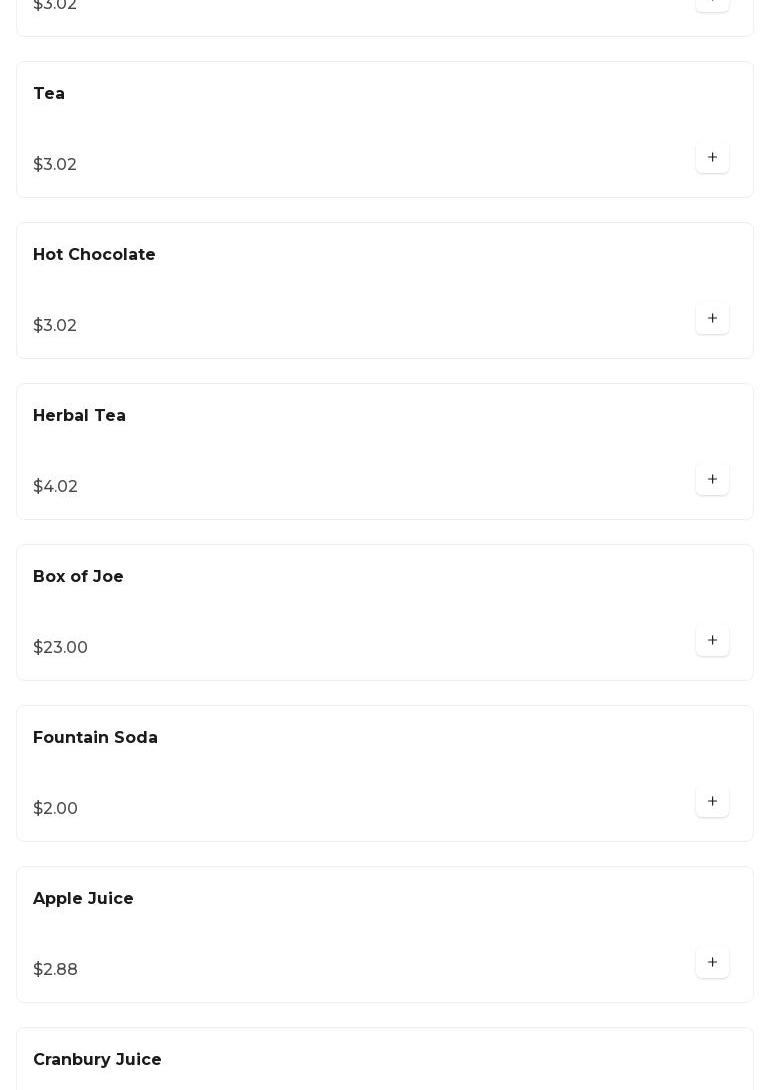Image resolution: width=770 pixels, height=1090 pixels.
Task: Add Tea to the order with plus icon
Action: [712, 157]
